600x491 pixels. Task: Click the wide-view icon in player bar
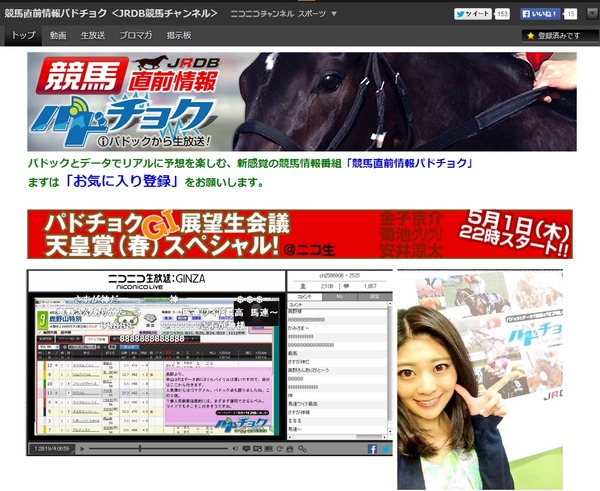tap(269, 449)
